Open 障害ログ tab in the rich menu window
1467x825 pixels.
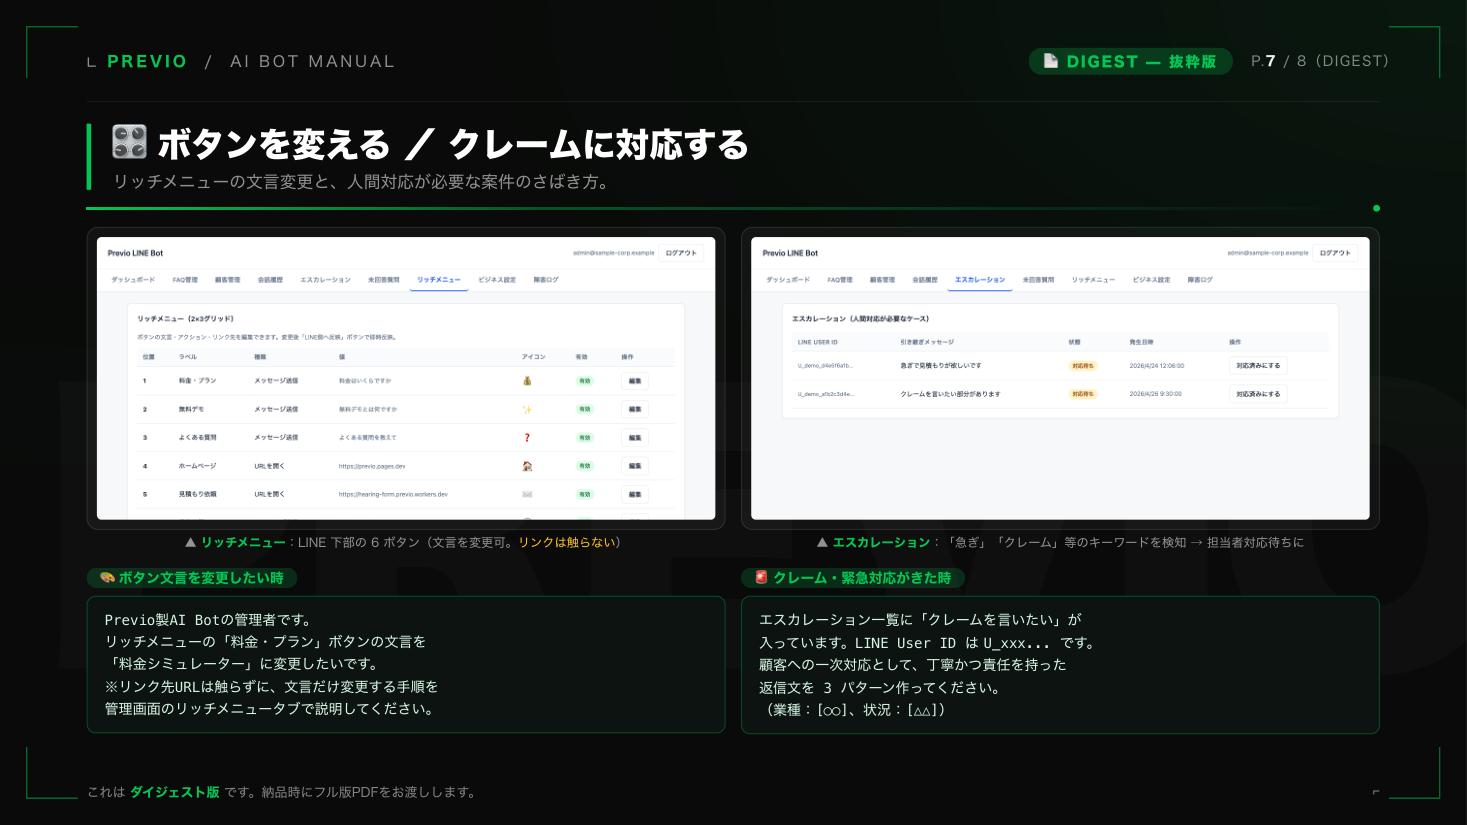[x=546, y=280]
